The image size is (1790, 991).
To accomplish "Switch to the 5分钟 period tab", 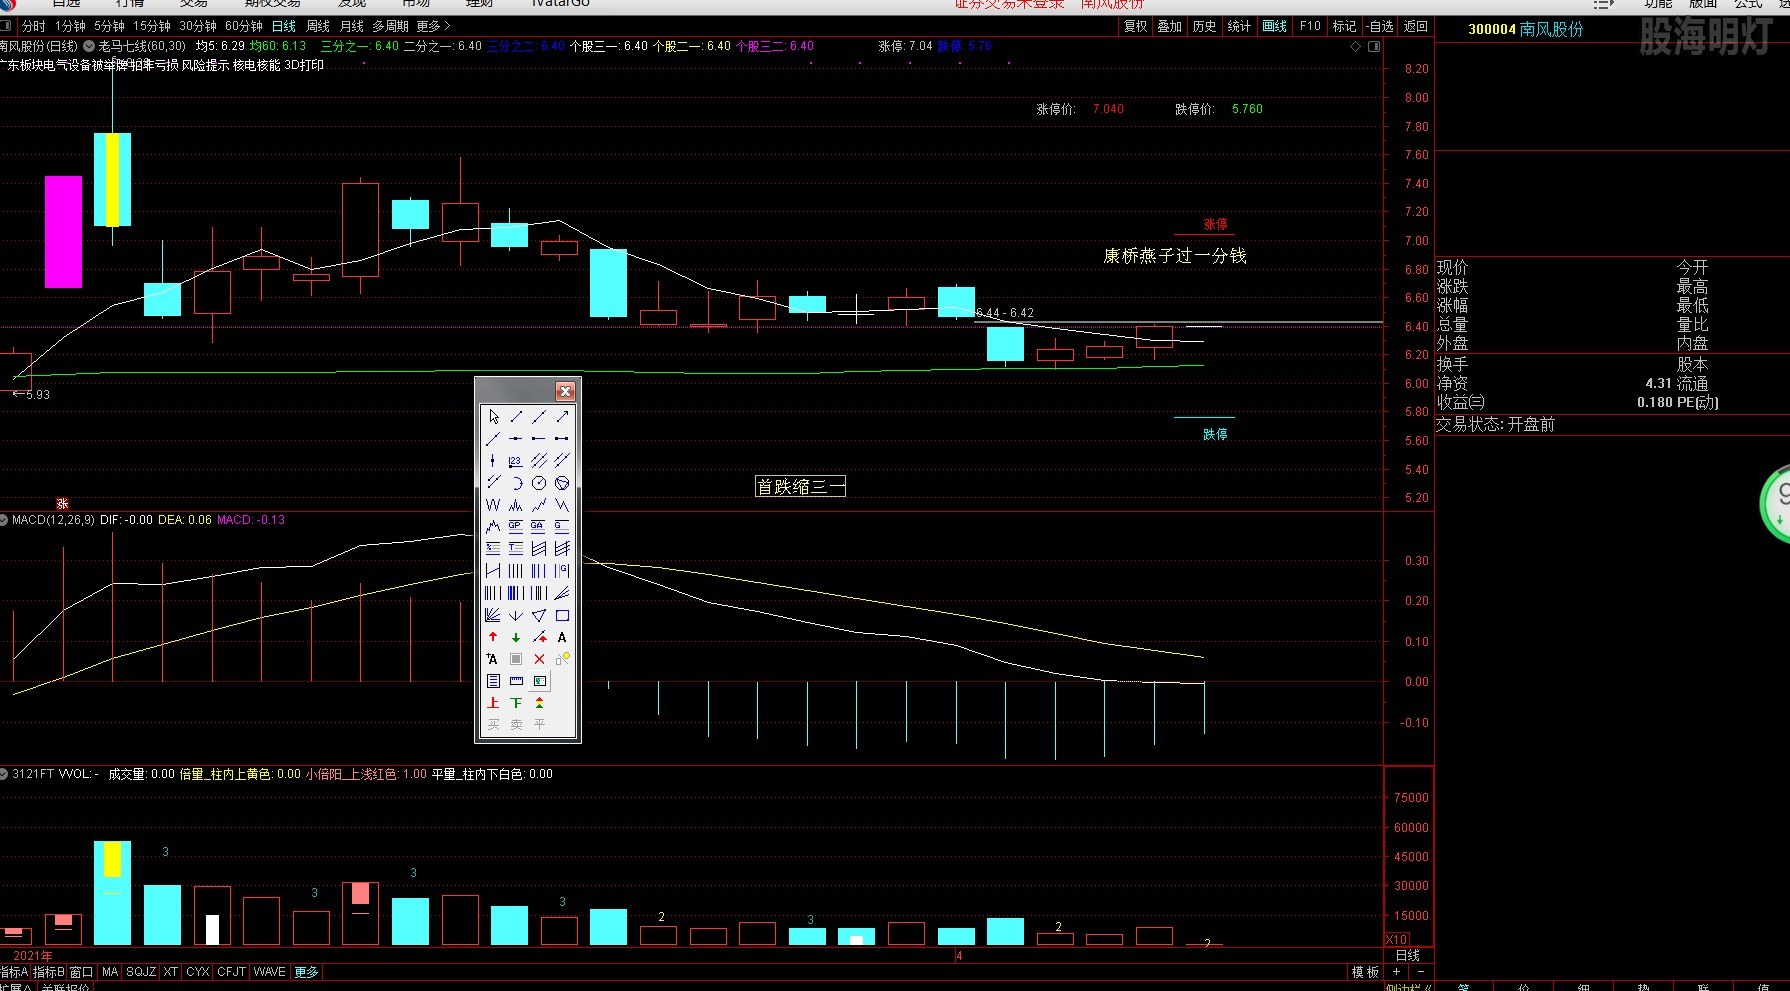I will [109, 26].
